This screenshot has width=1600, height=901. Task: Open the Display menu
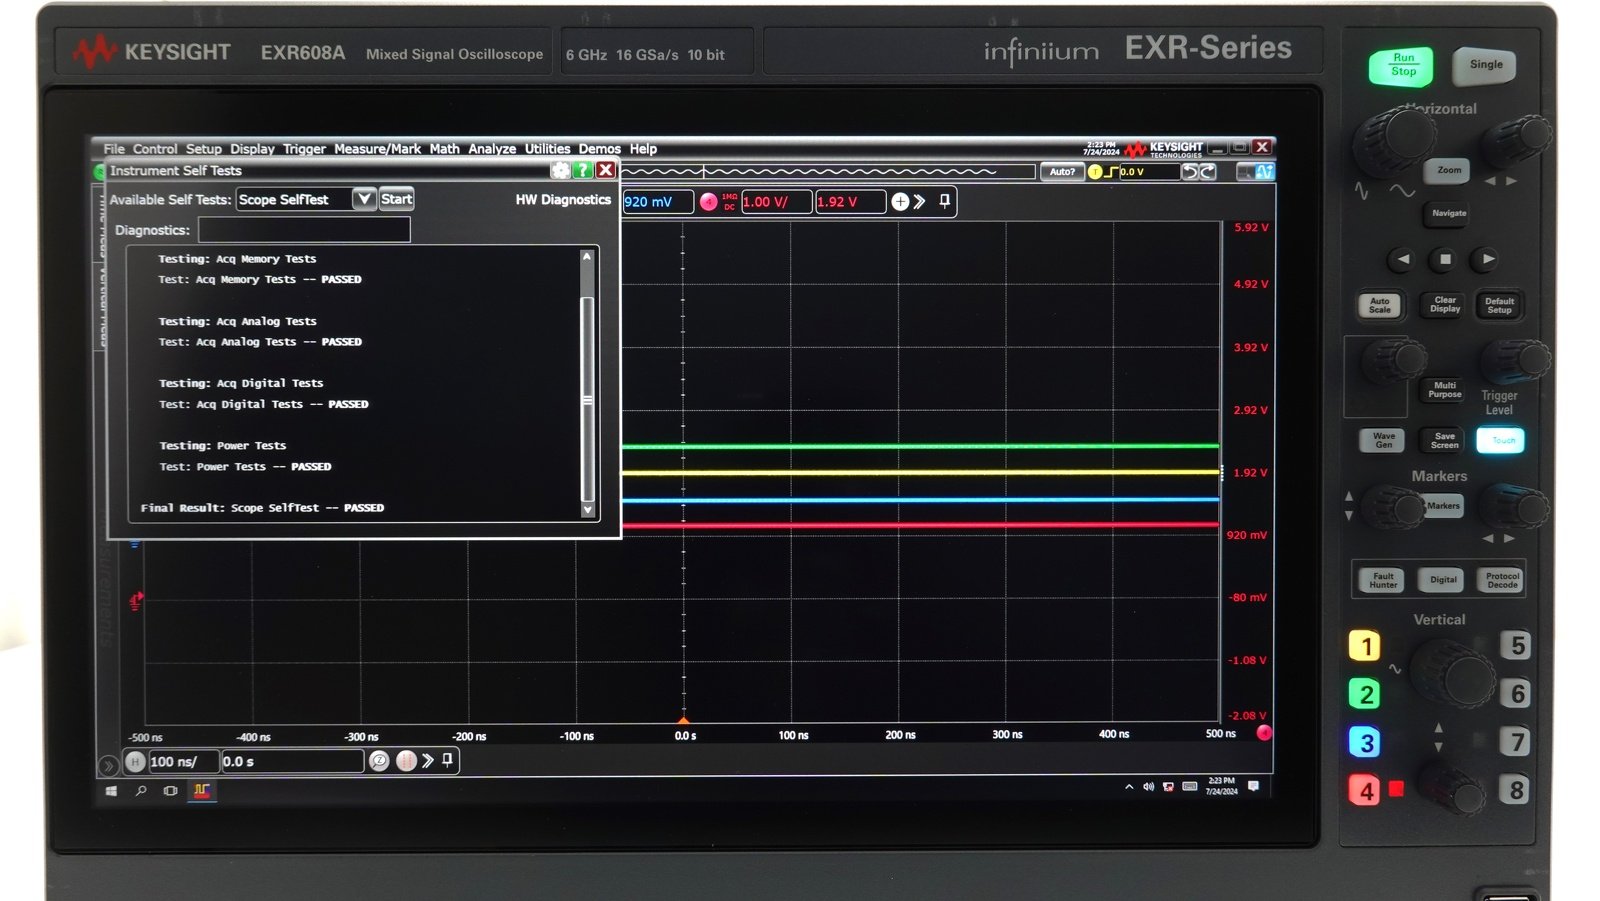coord(252,149)
